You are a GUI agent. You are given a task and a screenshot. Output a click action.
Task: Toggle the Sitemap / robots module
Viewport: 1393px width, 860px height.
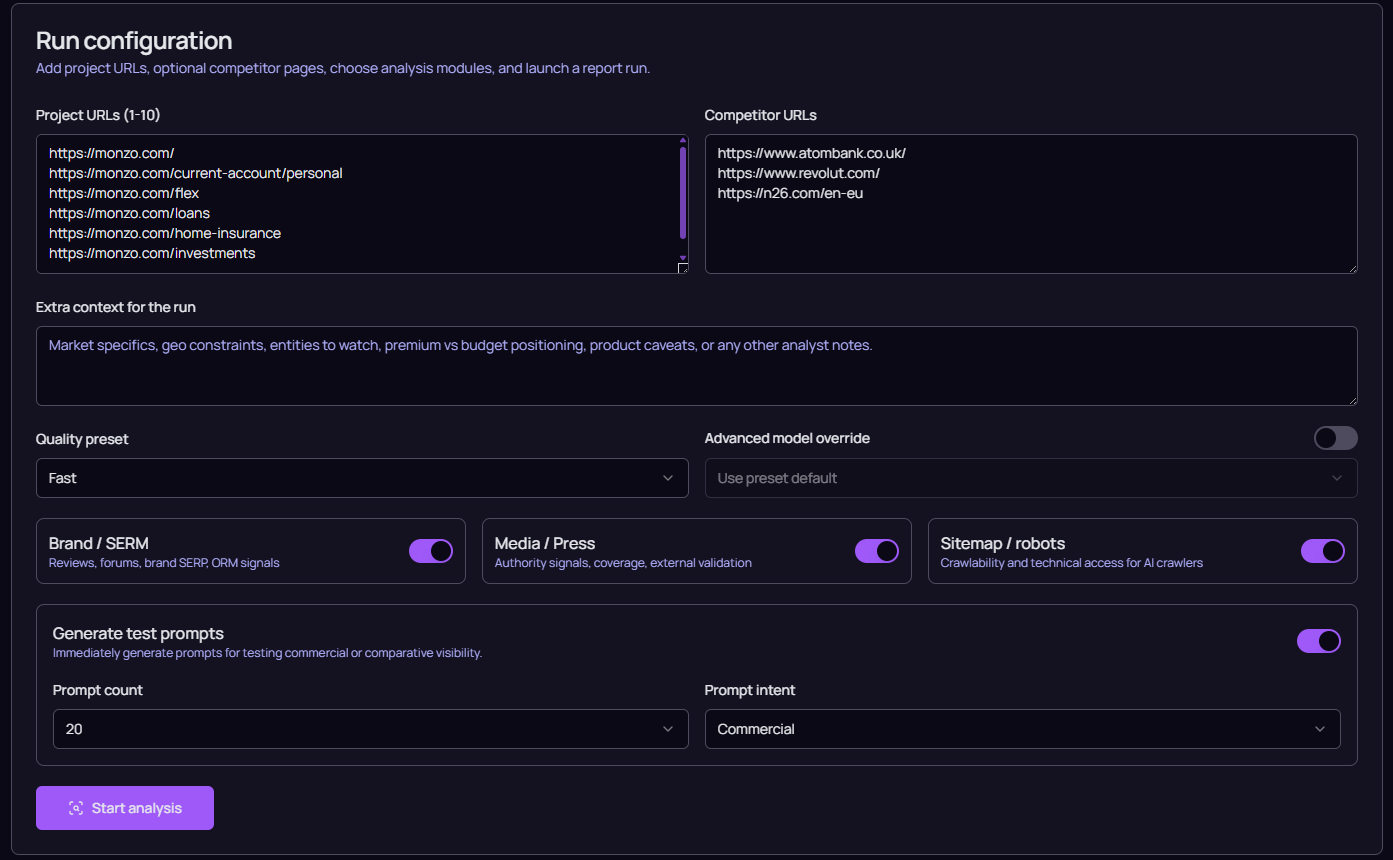[1322, 551]
